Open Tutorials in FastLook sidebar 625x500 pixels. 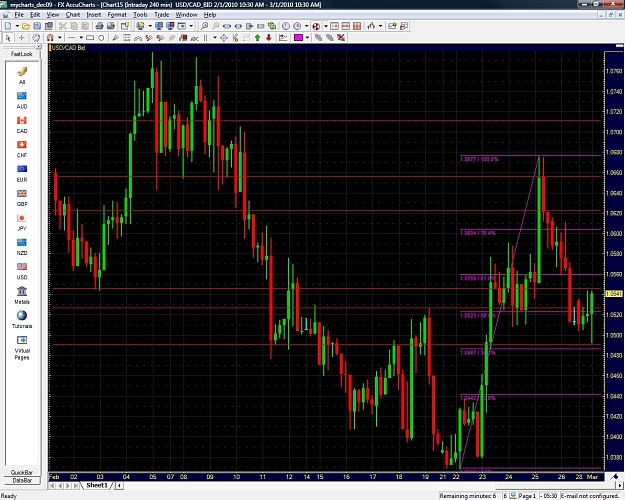click(x=22, y=320)
